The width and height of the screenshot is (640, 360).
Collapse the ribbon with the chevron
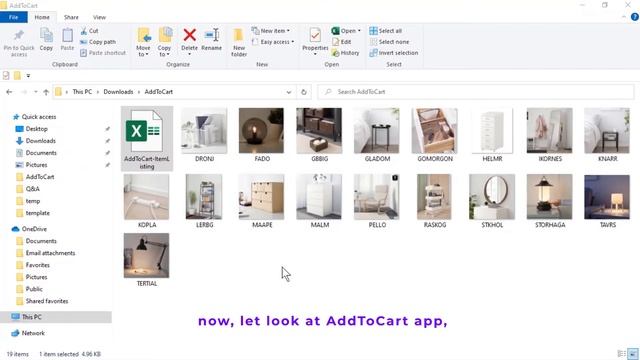(x=624, y=17)
